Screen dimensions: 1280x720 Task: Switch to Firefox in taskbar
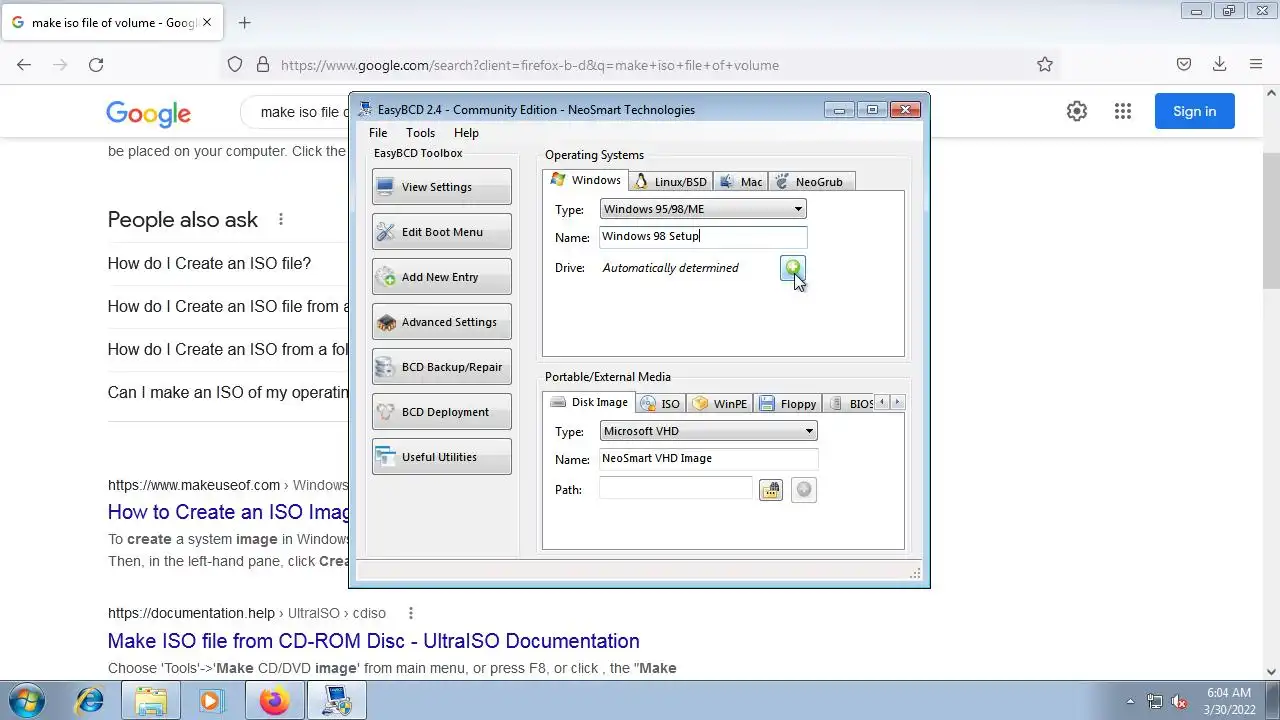(x=274, y=701)
